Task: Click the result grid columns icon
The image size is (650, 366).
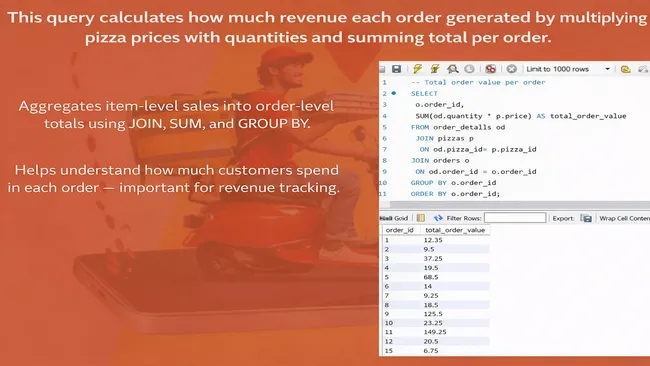Action: (x=421, y=218)
